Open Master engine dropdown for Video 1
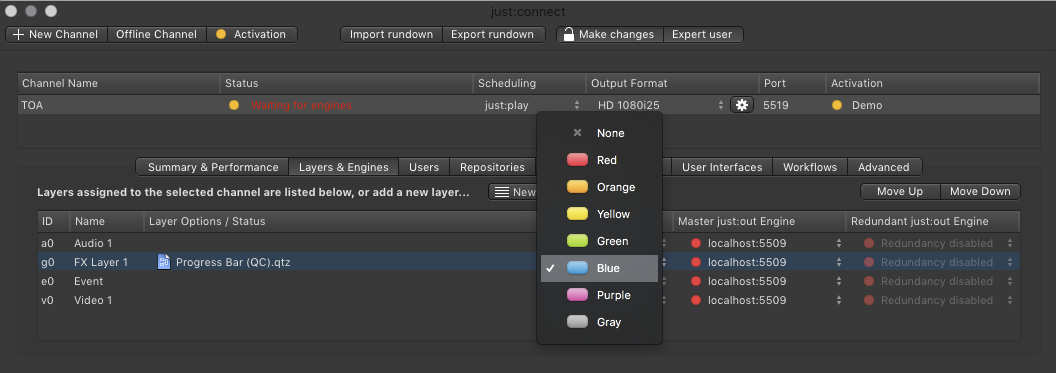 click(839, 300)
